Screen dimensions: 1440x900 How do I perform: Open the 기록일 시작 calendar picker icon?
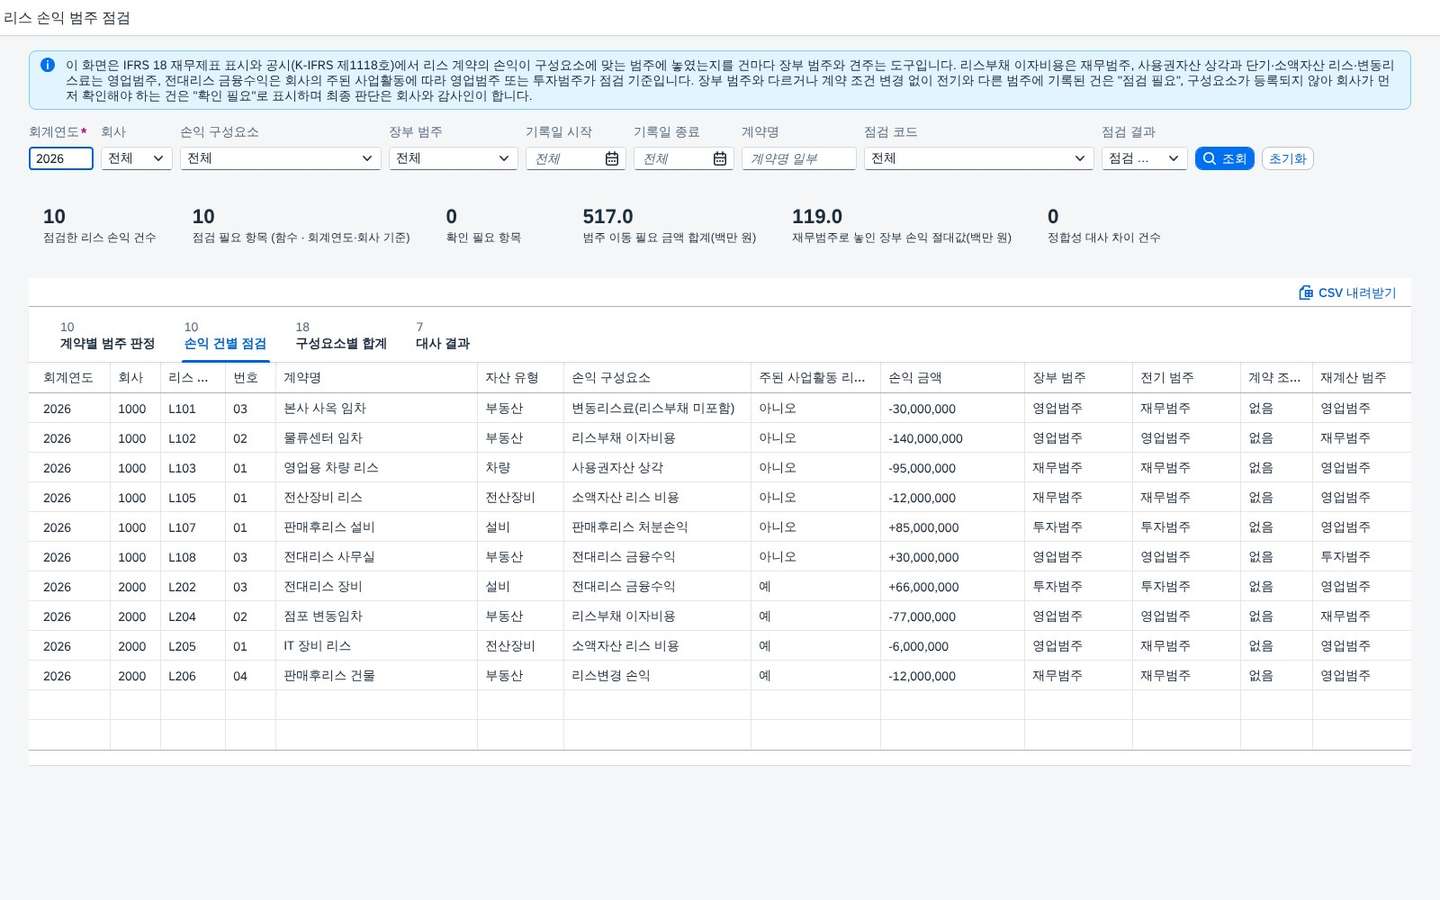[x=612, y=159]
